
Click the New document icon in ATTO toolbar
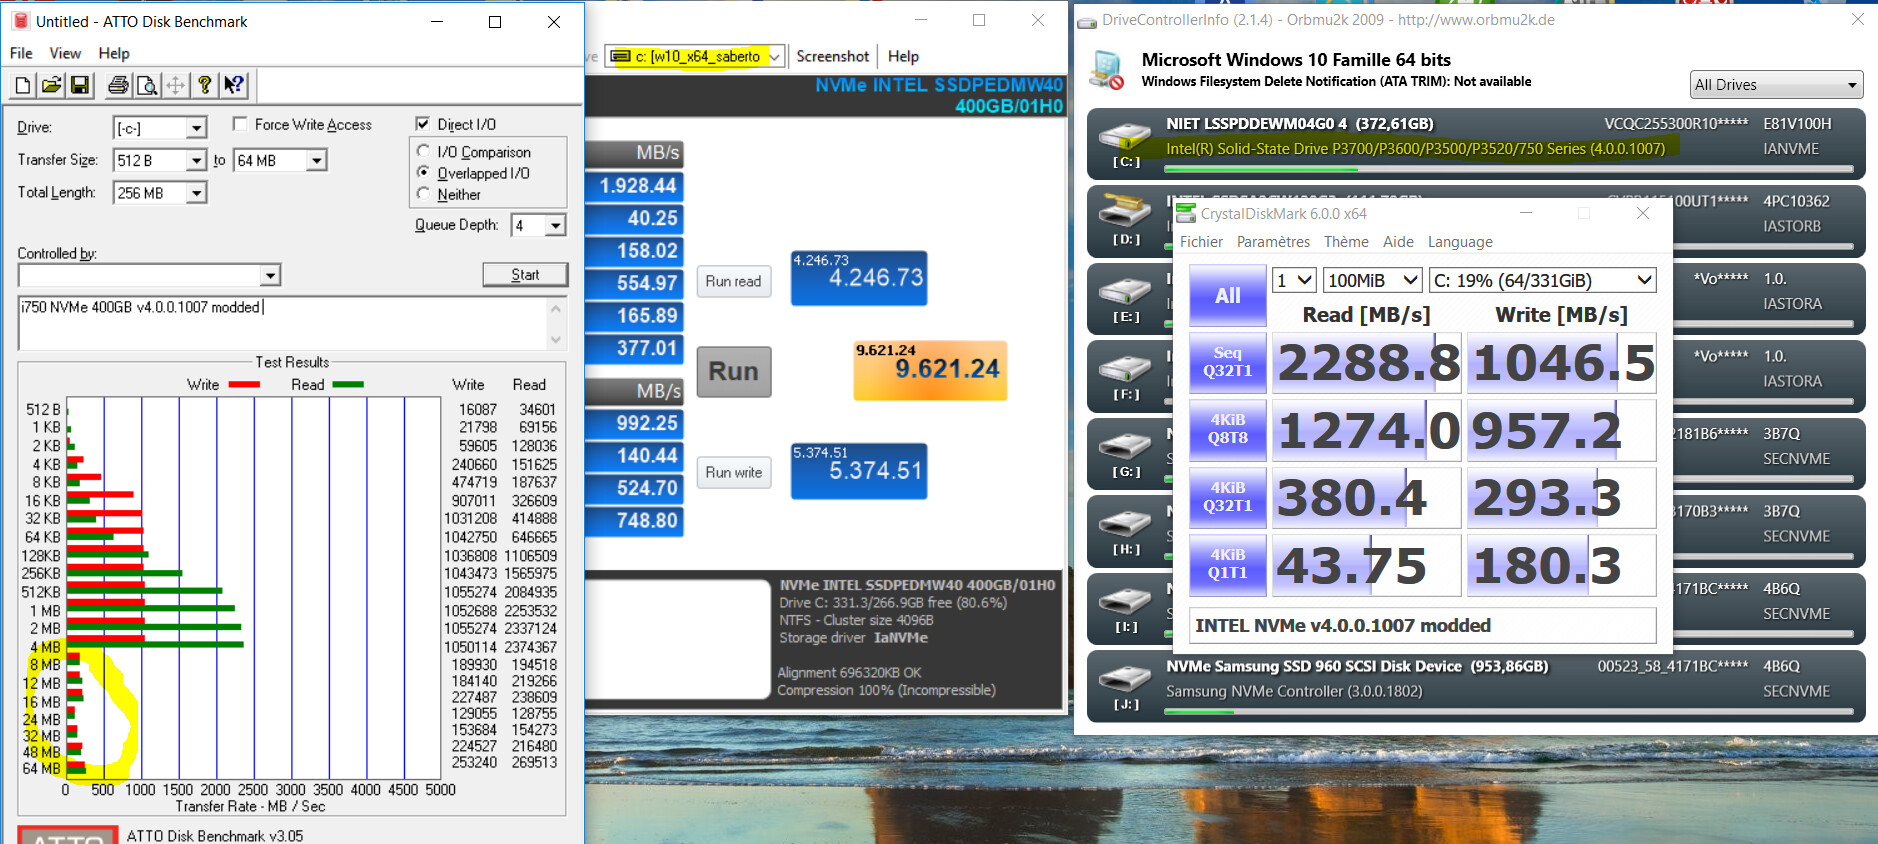pyautogui.click(x=23, y=86)
